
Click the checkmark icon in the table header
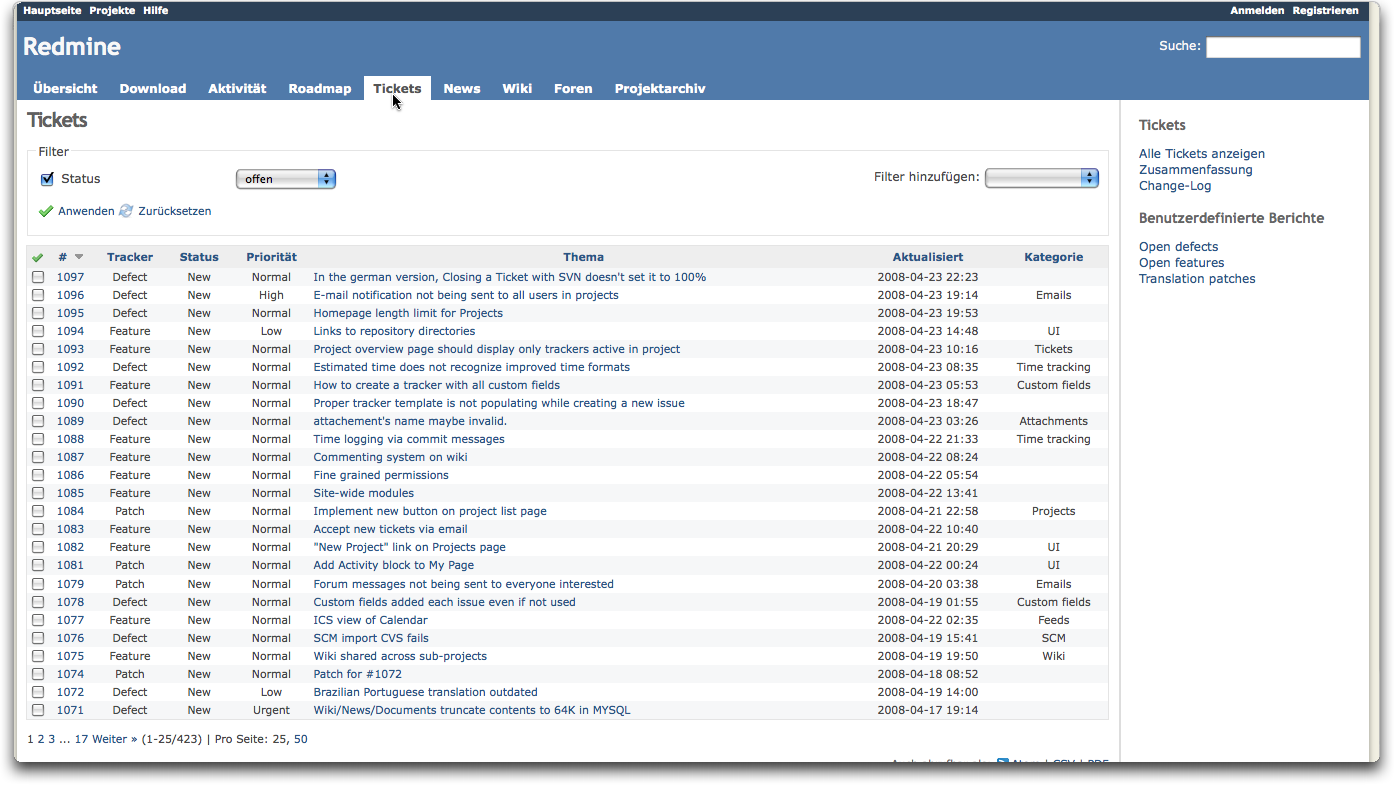click(37, 257)
